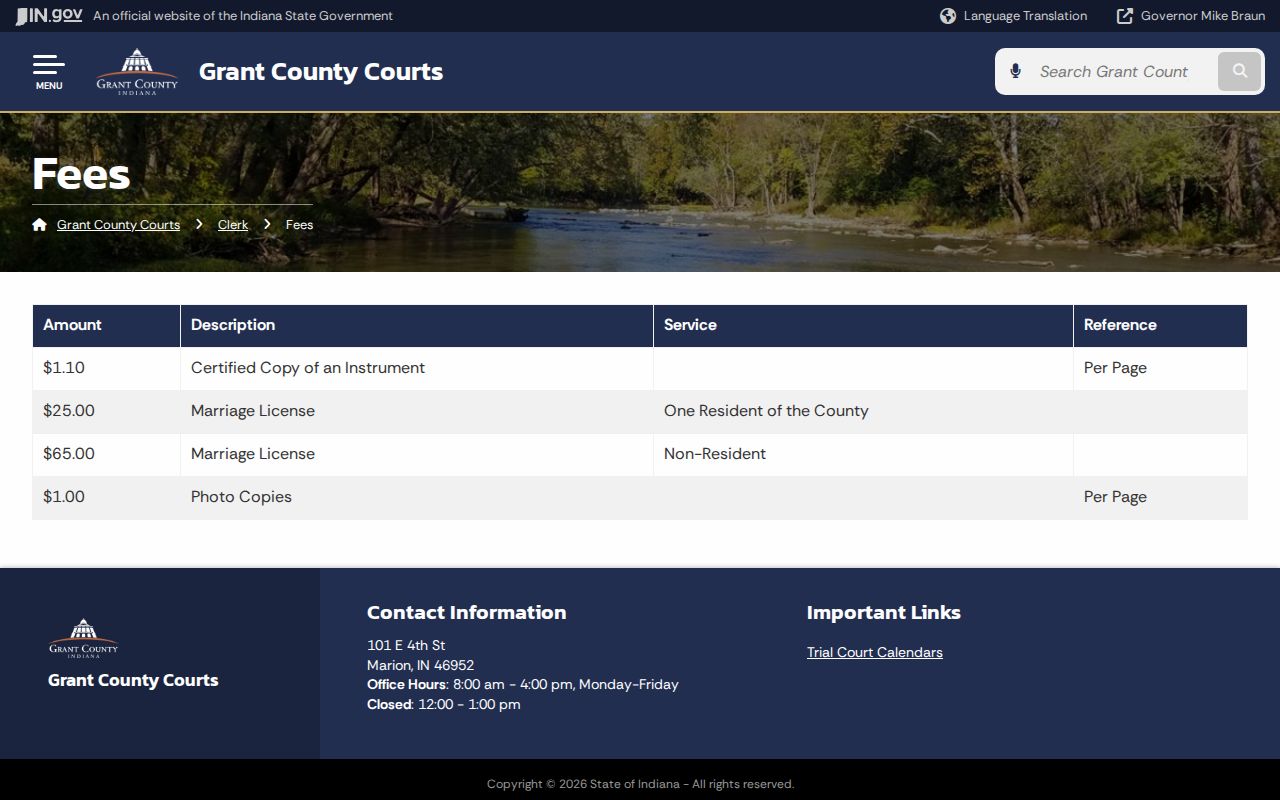The image size is (1280, 800).
Task: Click the Contact Information heading
Action: click(466, 612)
